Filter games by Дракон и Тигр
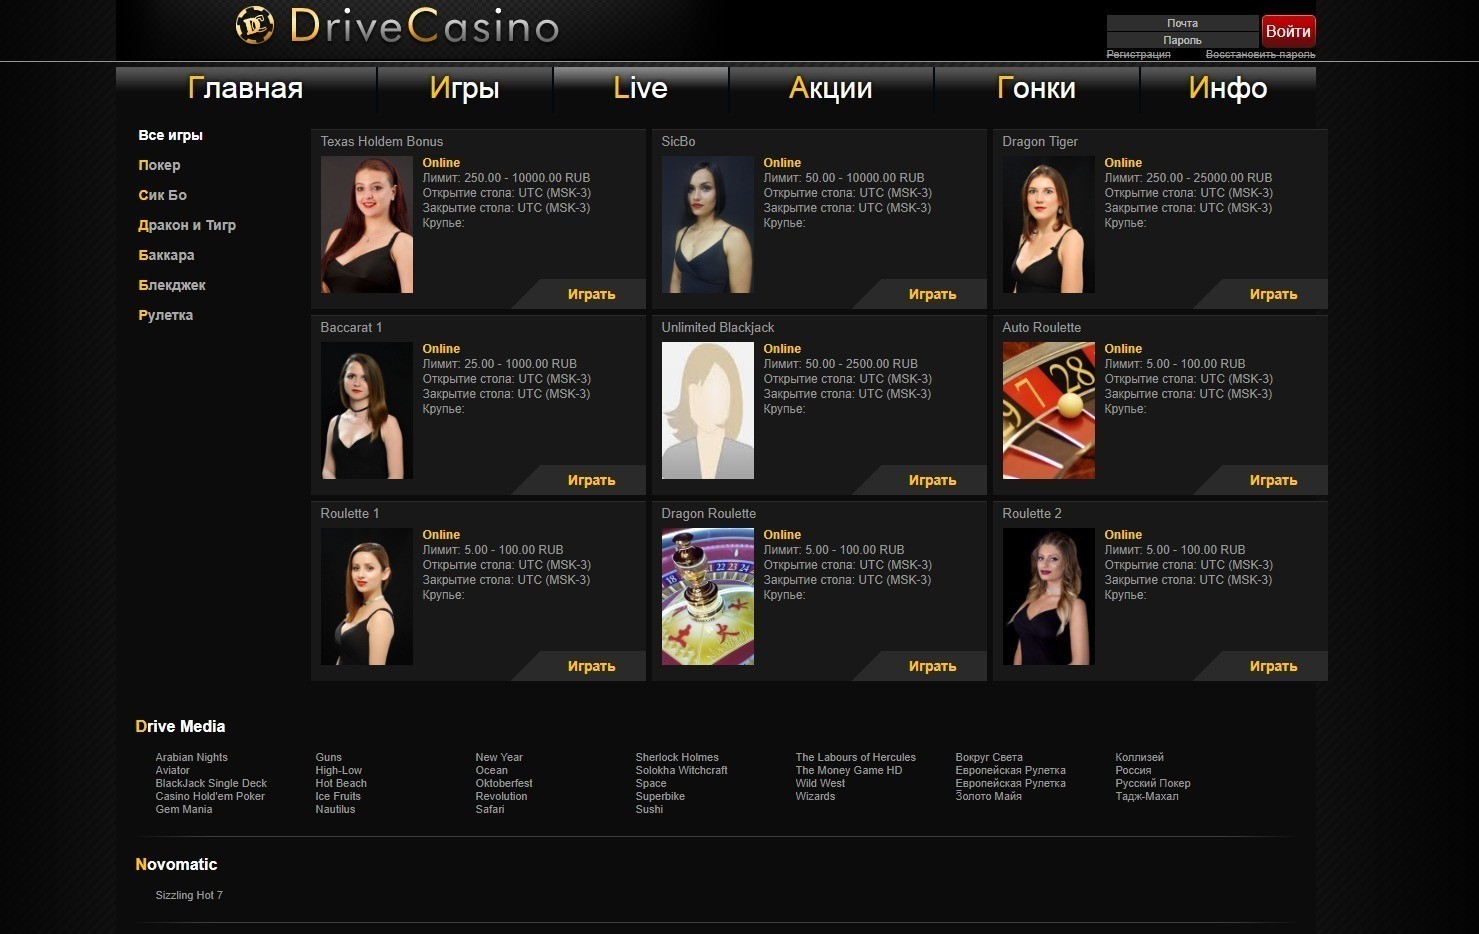Viewport: 1479px width, 934px height. (187, 225)
